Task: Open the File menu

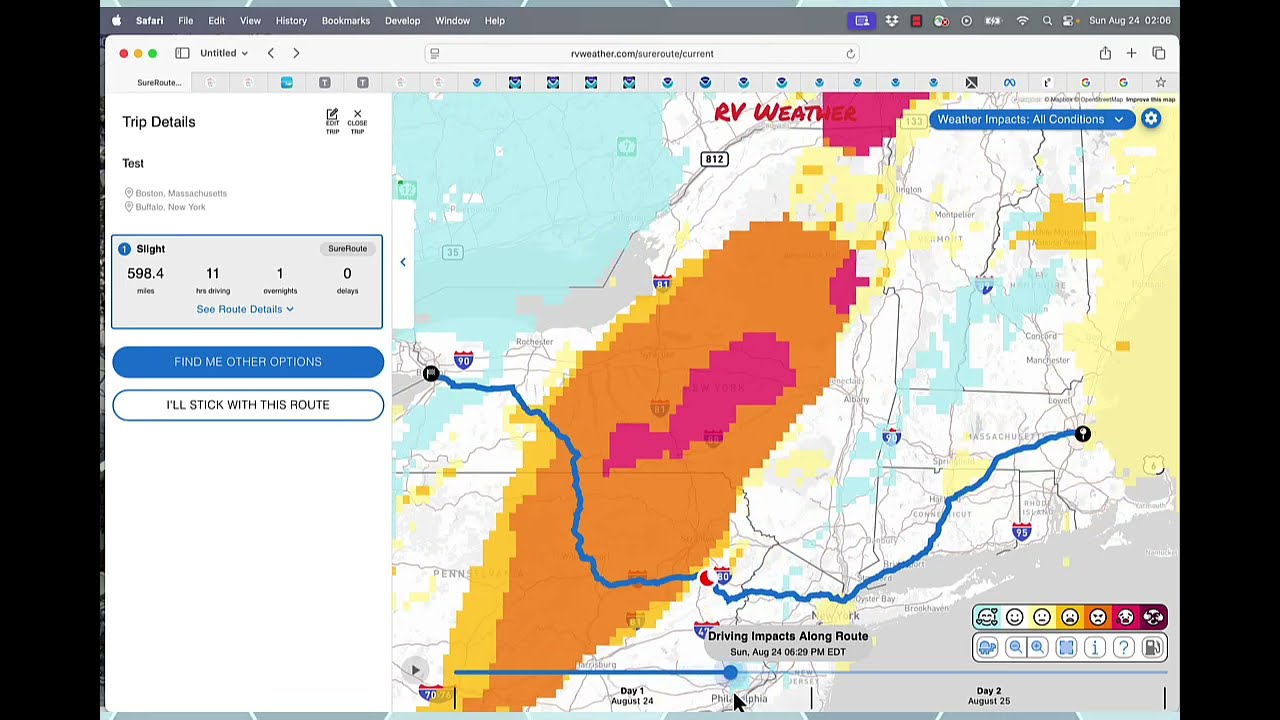Action: (186, 20)
